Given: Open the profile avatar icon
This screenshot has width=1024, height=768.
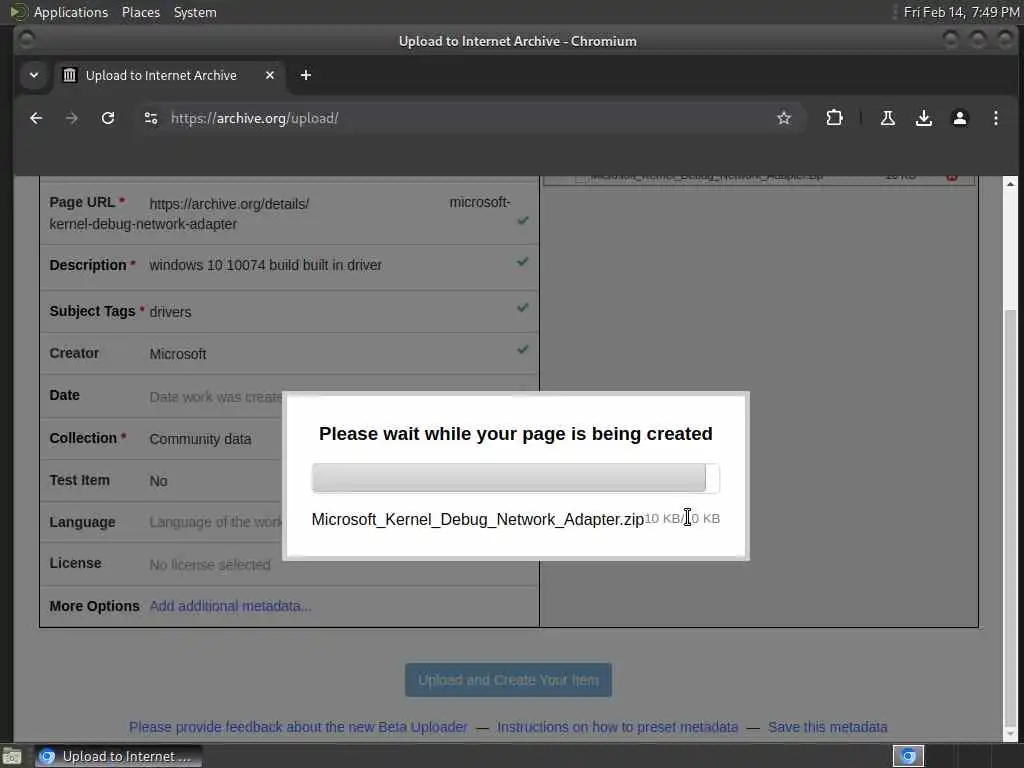Looking at the screenshot, I should pos(959,118).
